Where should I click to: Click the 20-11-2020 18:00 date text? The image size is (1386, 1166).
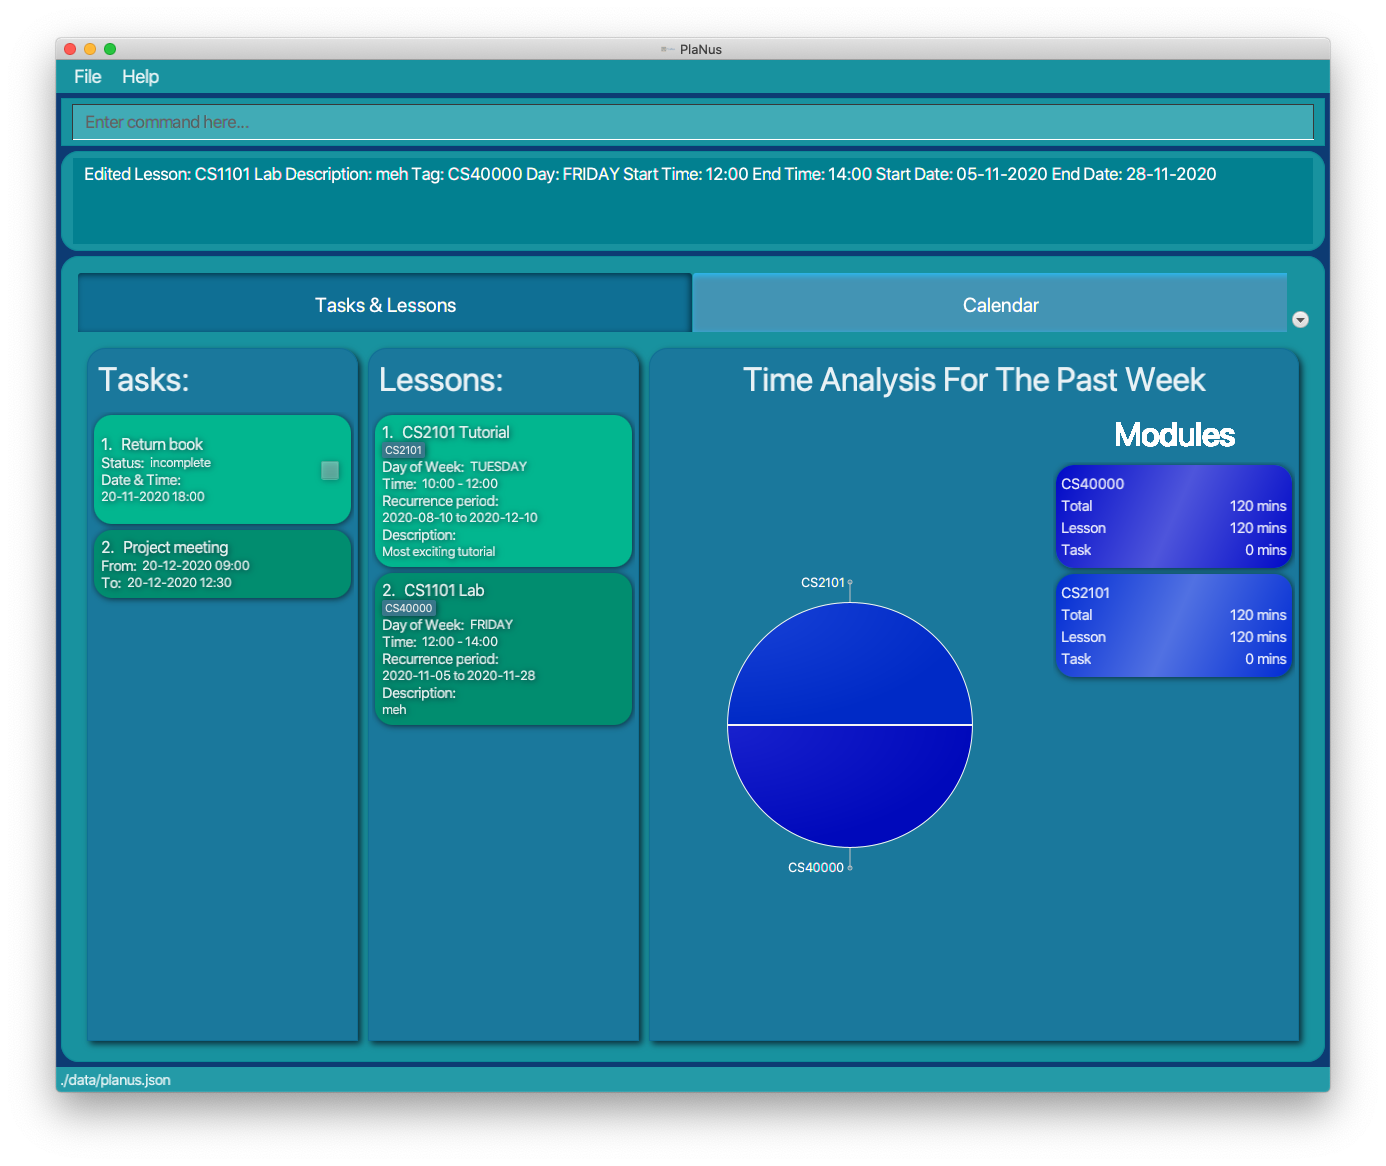coord(153,497)
